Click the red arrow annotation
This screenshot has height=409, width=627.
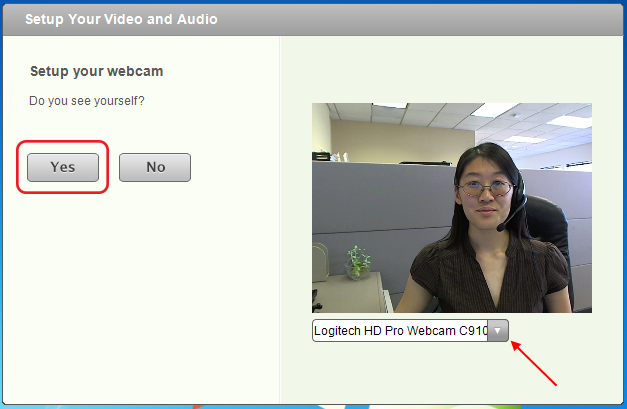point(538,363)
